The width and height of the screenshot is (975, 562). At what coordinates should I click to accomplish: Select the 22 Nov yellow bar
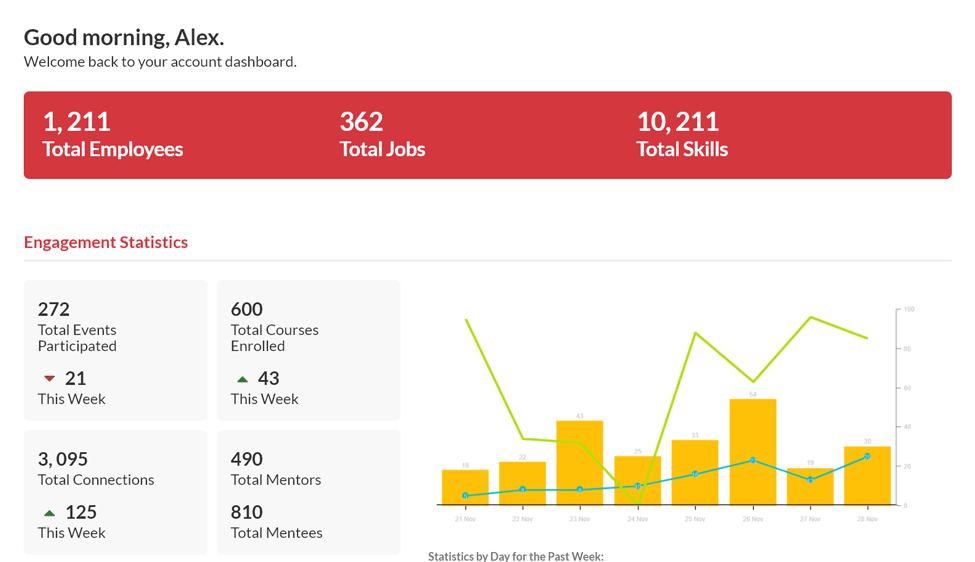click(x=522, y=484)
